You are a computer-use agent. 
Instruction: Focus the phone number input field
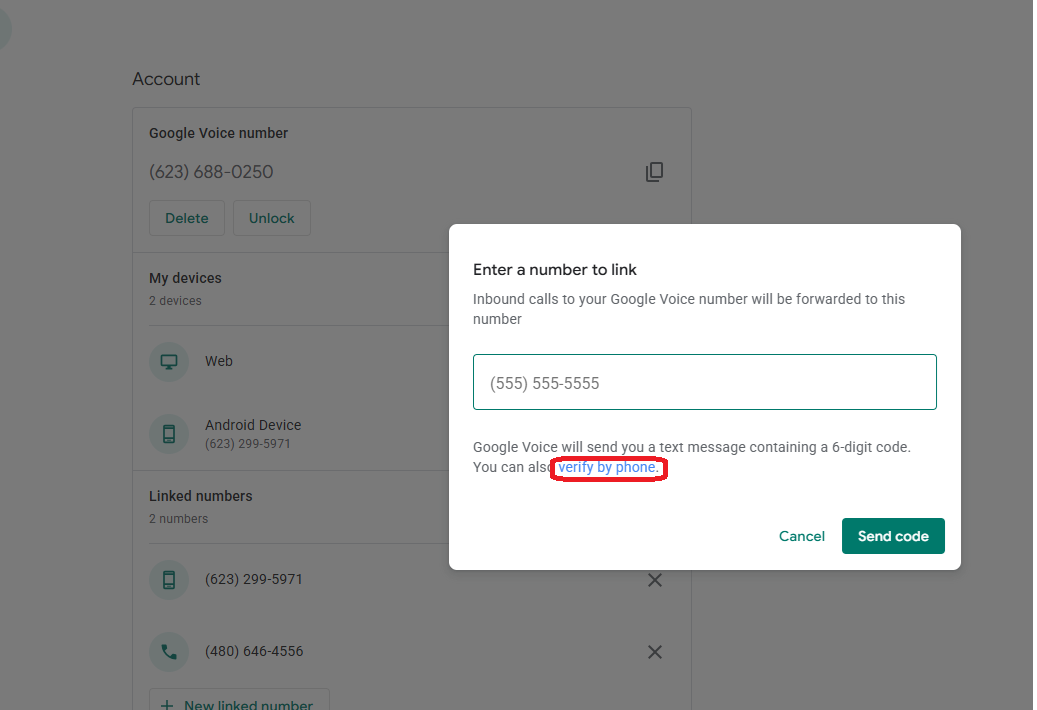pyautogui.click(x=704, y=382)
